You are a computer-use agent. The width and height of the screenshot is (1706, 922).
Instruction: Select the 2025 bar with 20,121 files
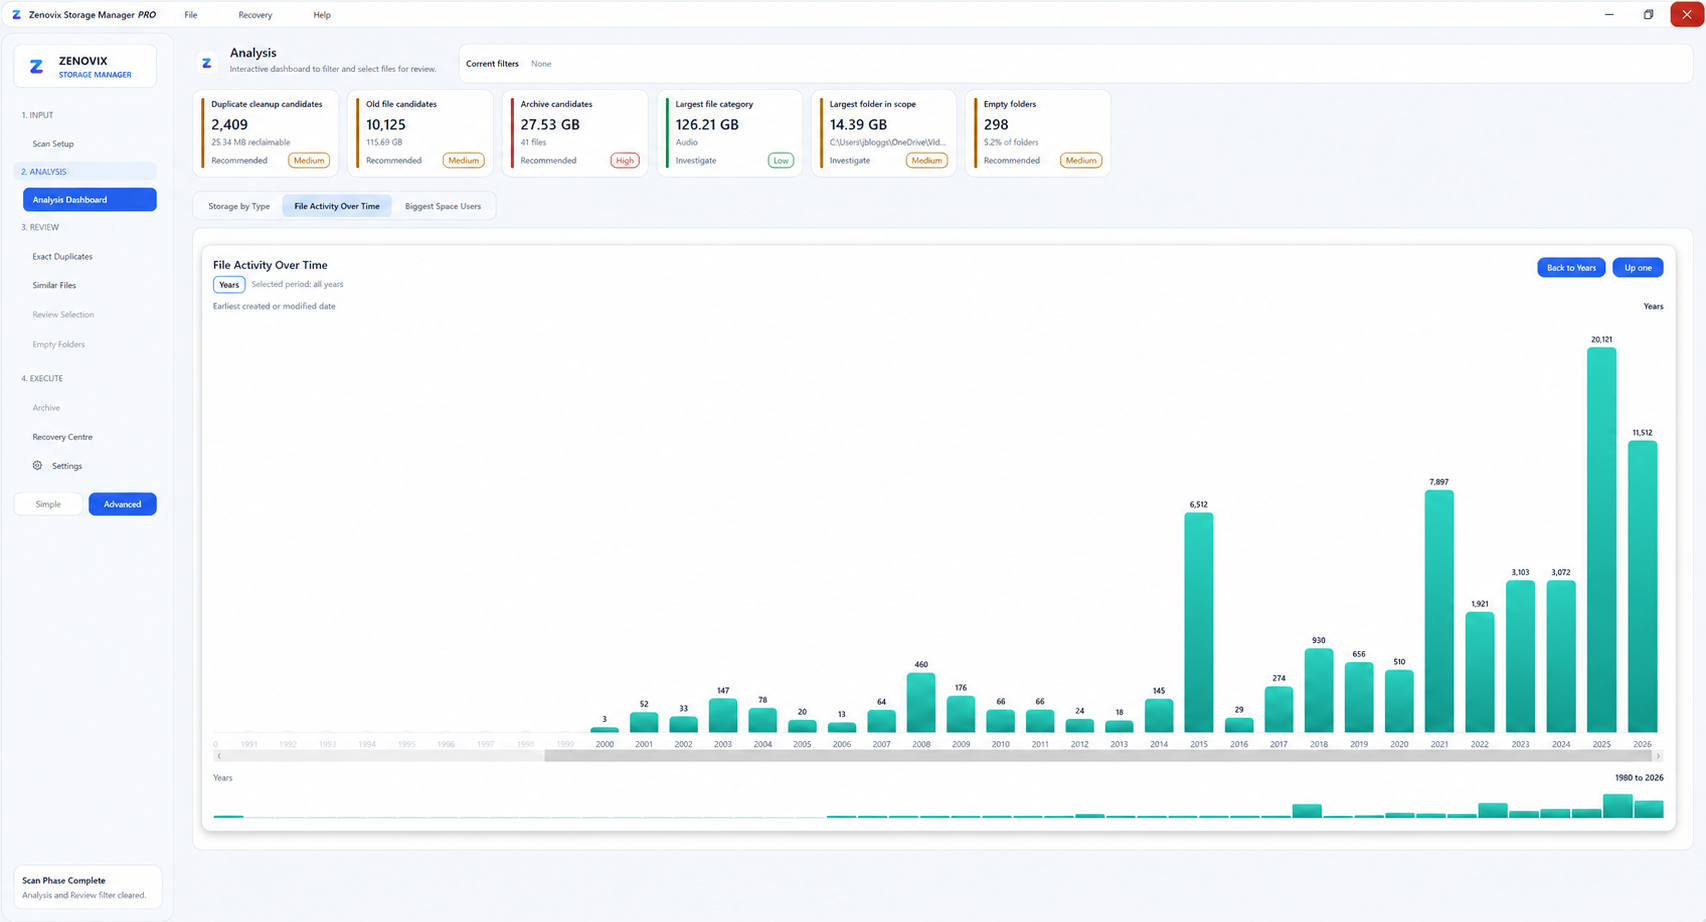click(1601, 540)
